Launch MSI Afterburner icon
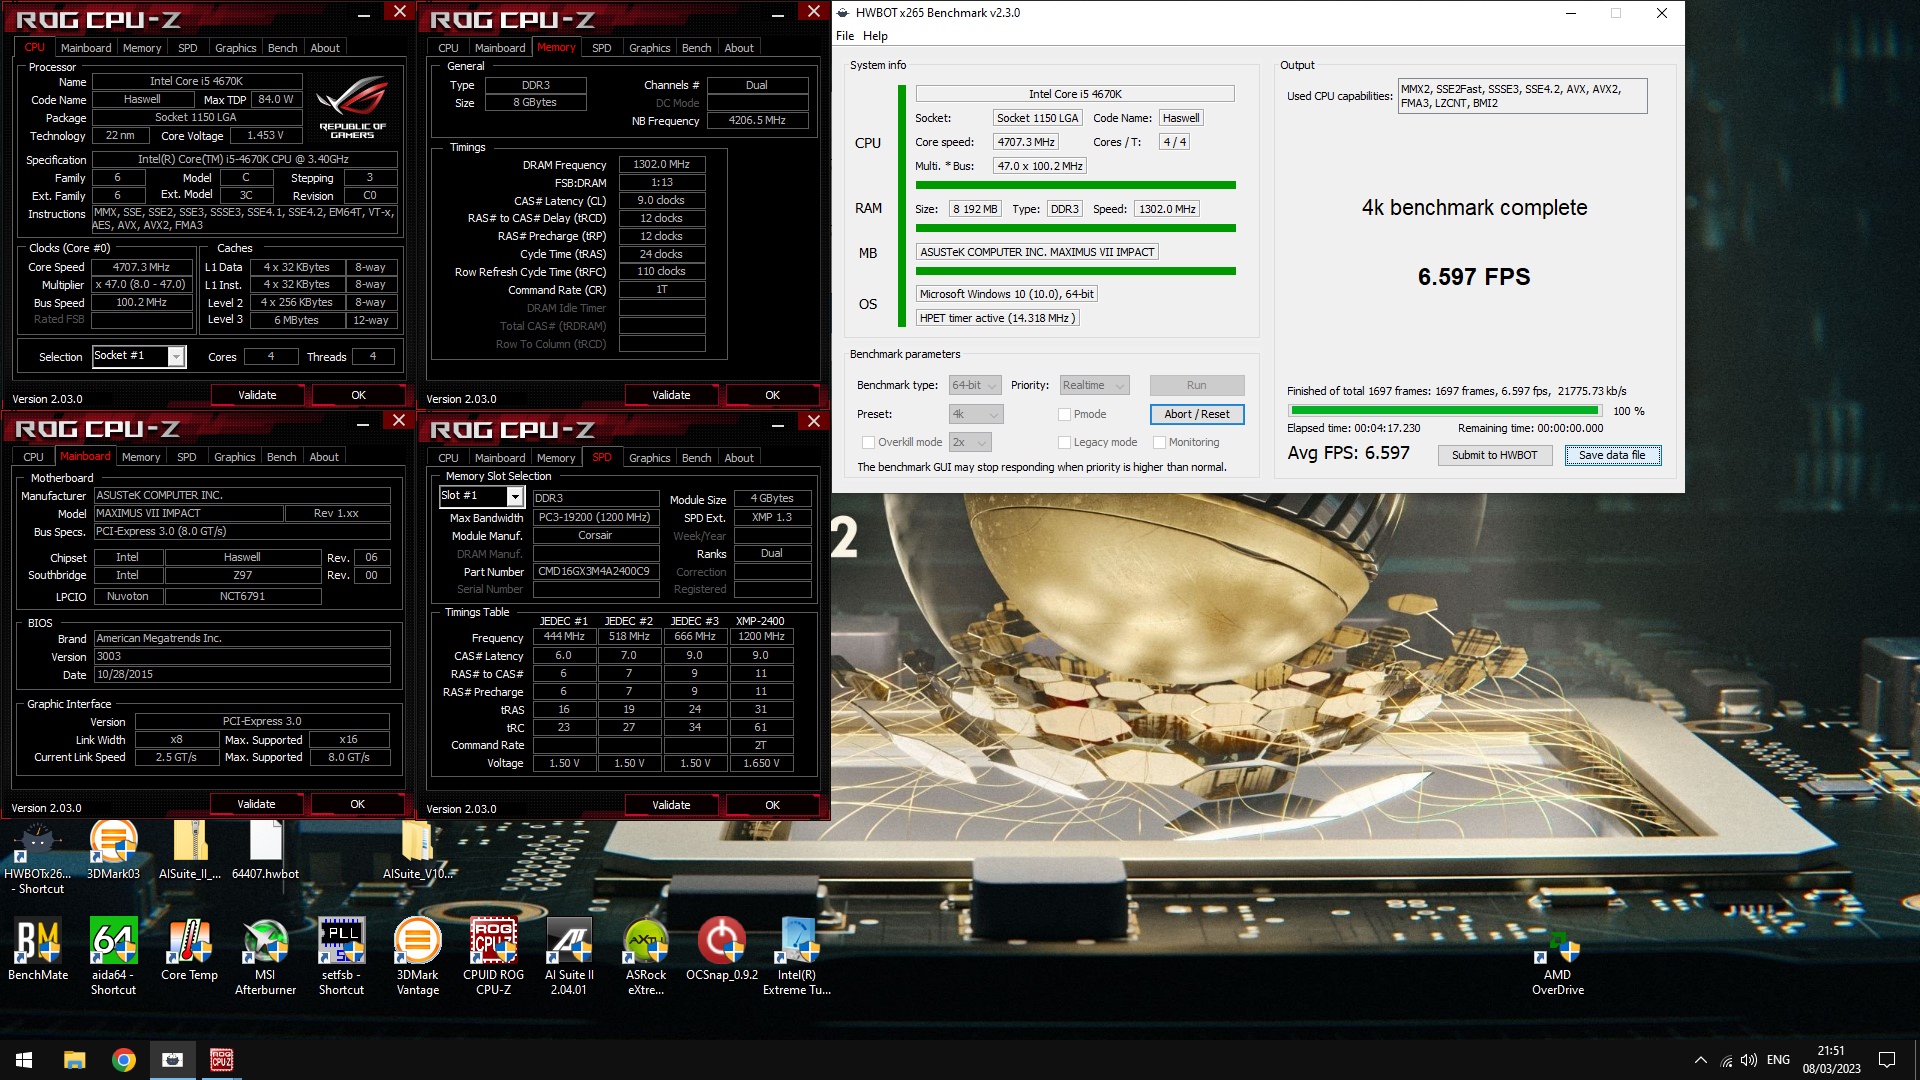1920x1080 pixels. (265, 956)
